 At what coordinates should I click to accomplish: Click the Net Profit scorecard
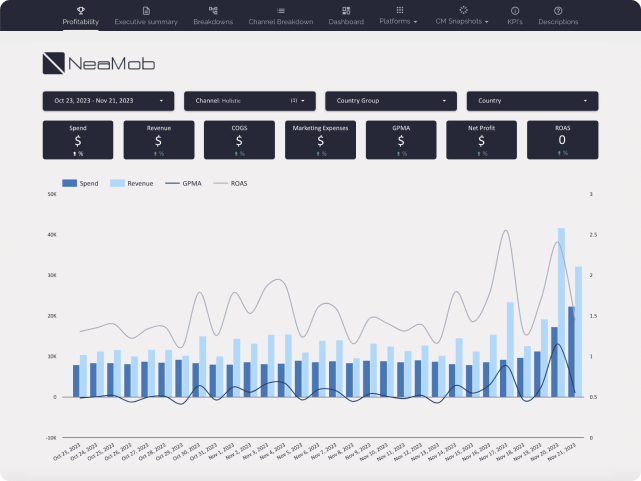pos(481,140)
